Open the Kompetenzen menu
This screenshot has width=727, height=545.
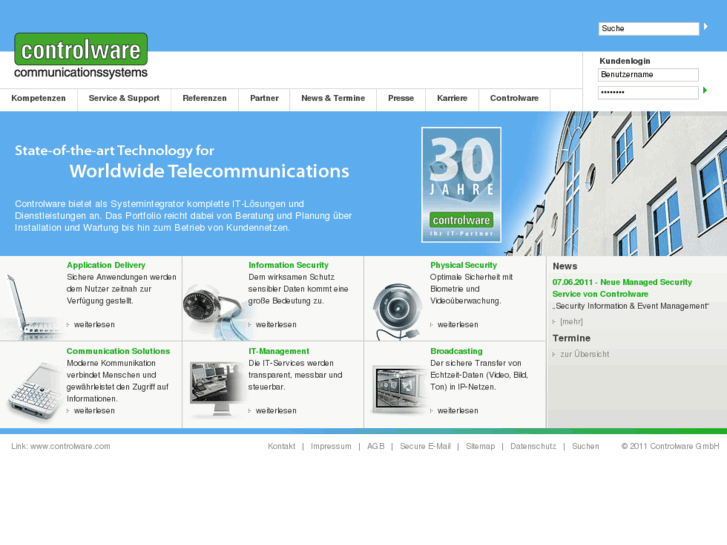(38, 98)
